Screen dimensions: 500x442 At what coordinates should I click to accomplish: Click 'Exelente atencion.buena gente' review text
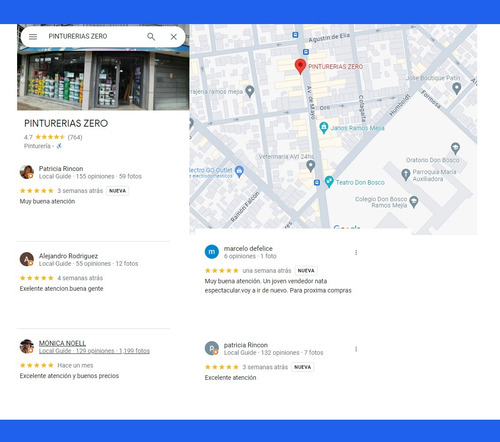click(61, 289)
